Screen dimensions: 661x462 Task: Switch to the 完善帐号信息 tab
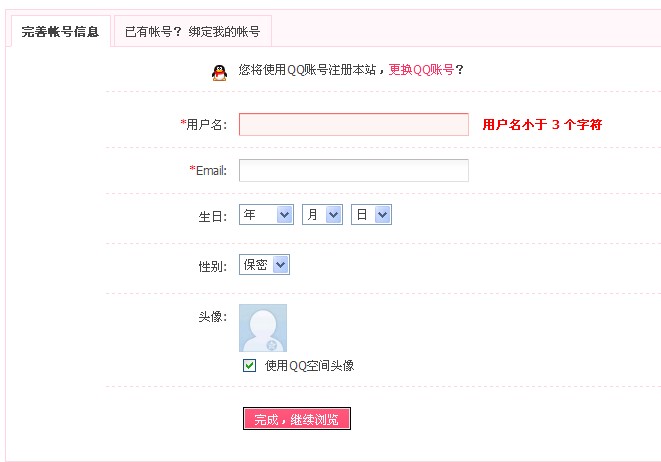(60, 32)
